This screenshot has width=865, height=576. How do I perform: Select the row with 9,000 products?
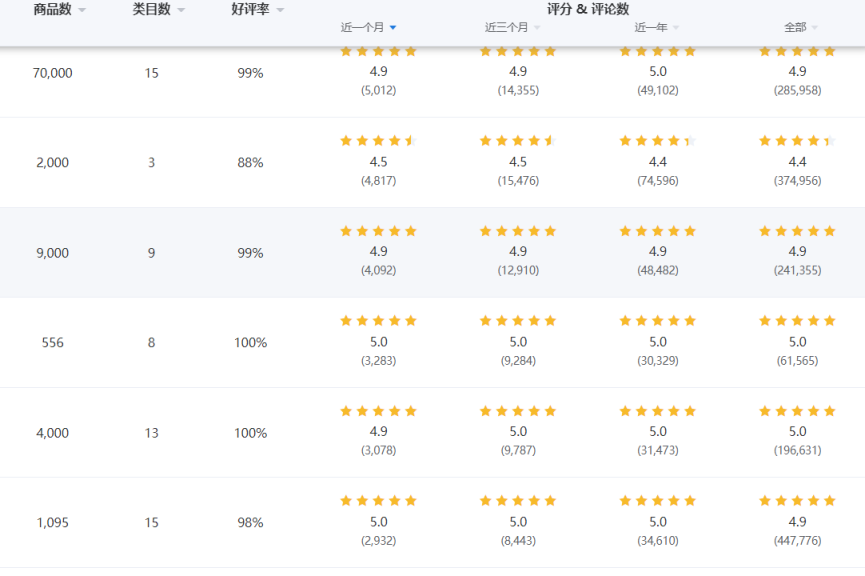(x=52, y=253)
